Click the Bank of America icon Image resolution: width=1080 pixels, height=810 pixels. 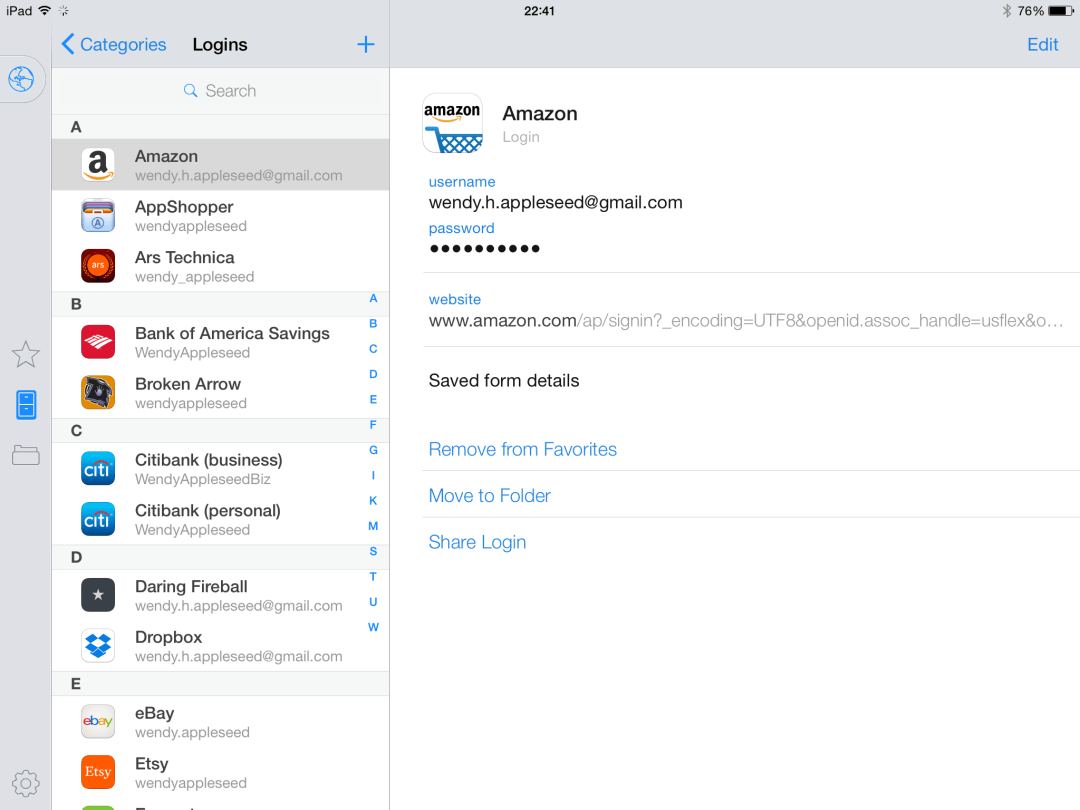click(98, 342)
